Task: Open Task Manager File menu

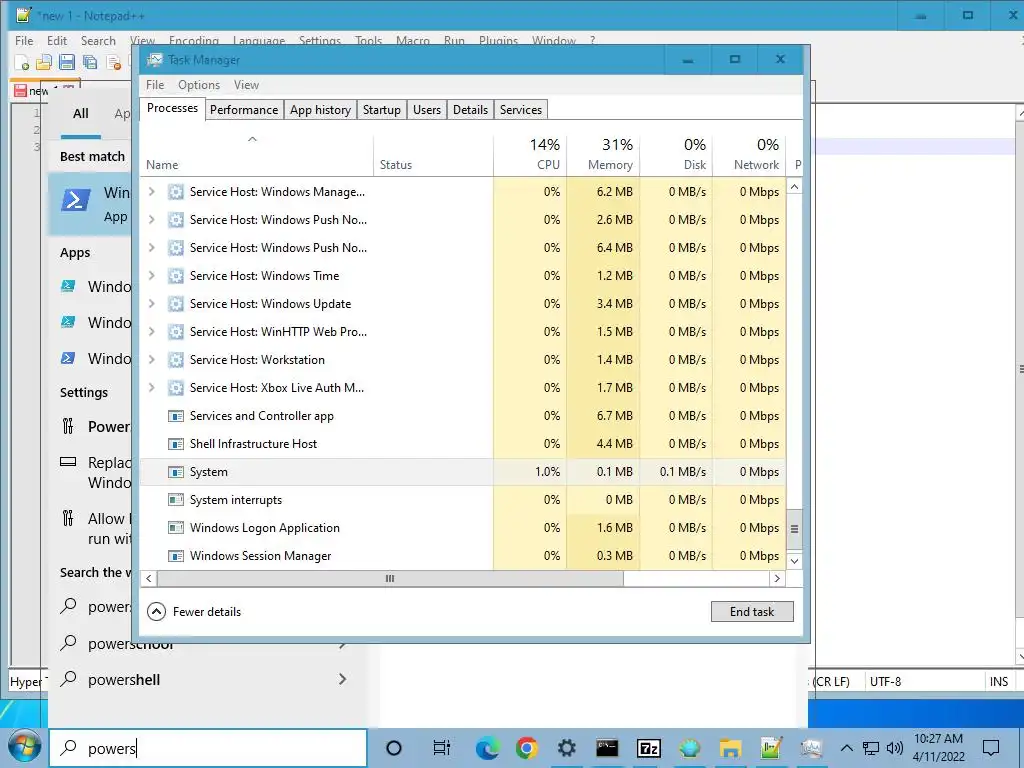Action: click(x=155, y=85)
